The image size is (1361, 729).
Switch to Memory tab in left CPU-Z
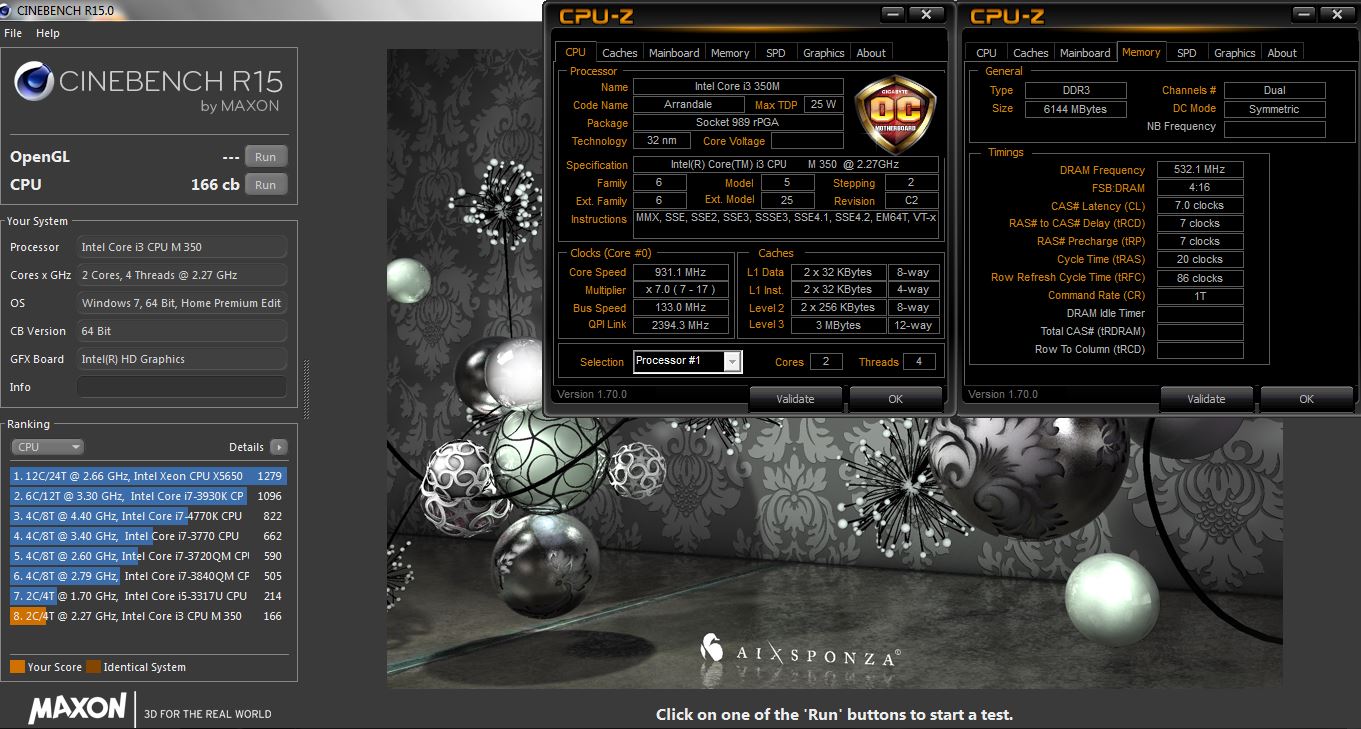coord(730,53)
